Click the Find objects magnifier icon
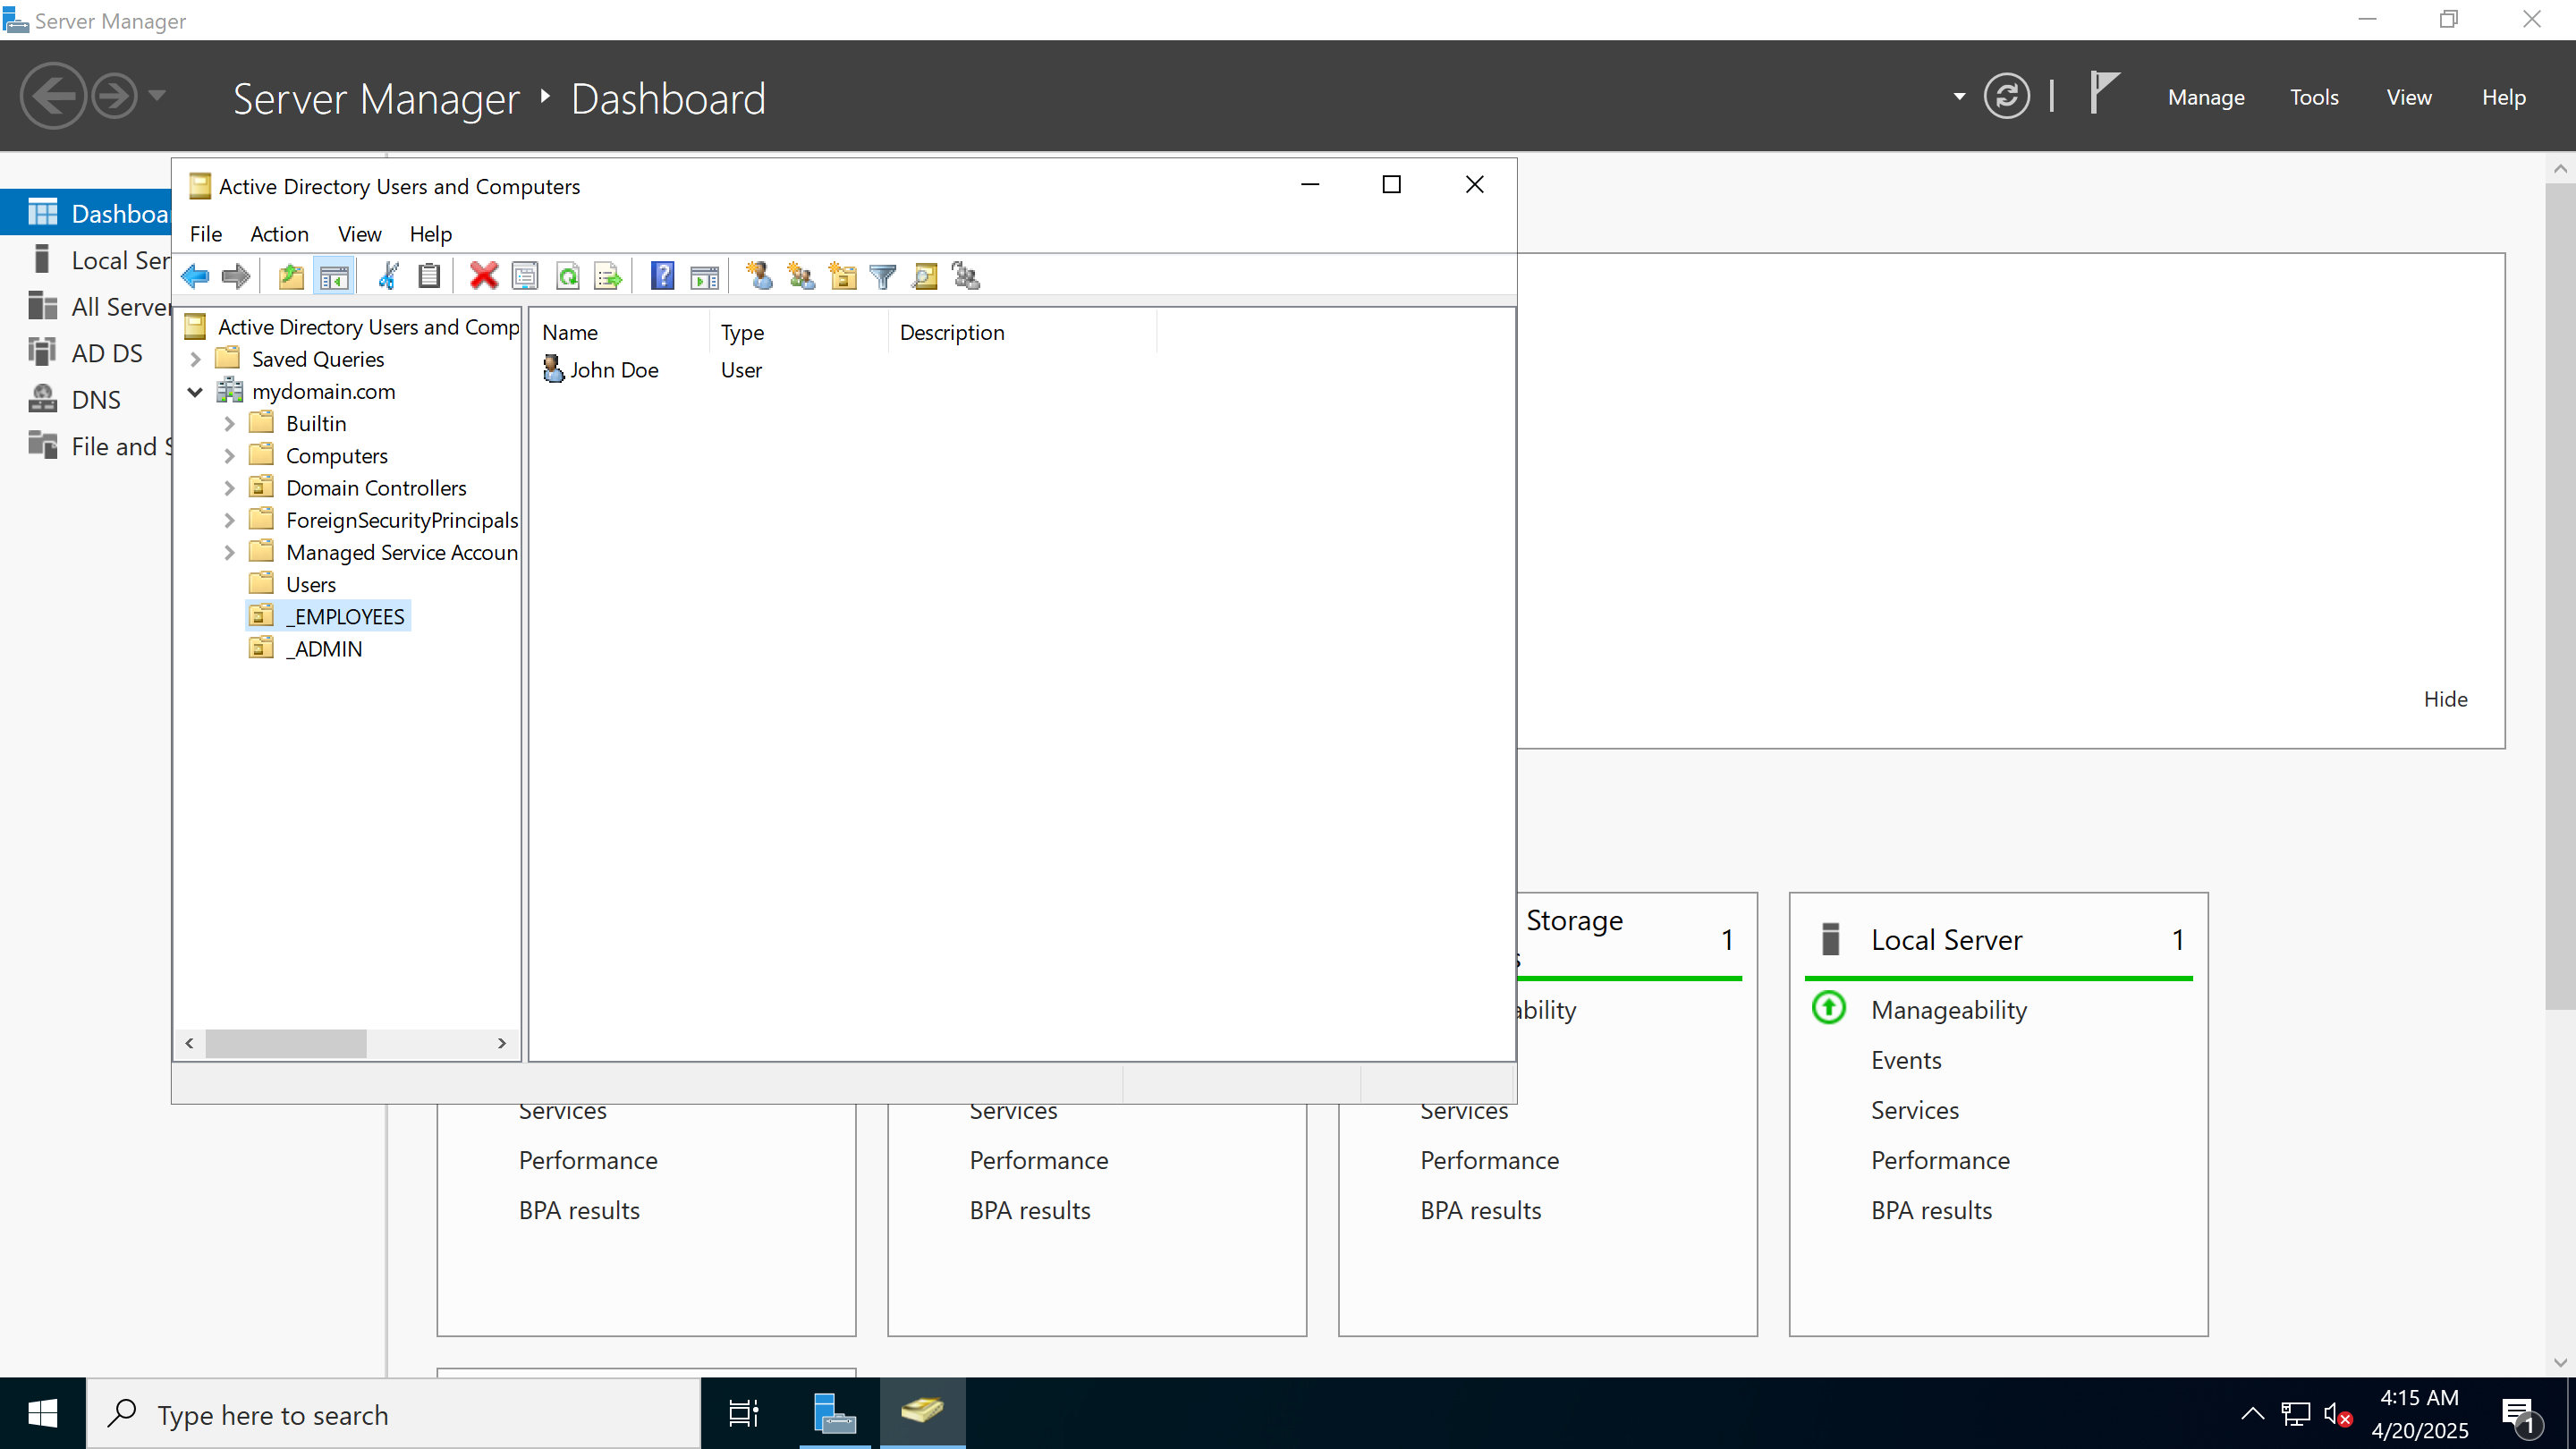The height and width of the screenshot is (1449, 2576). [925, 276]
